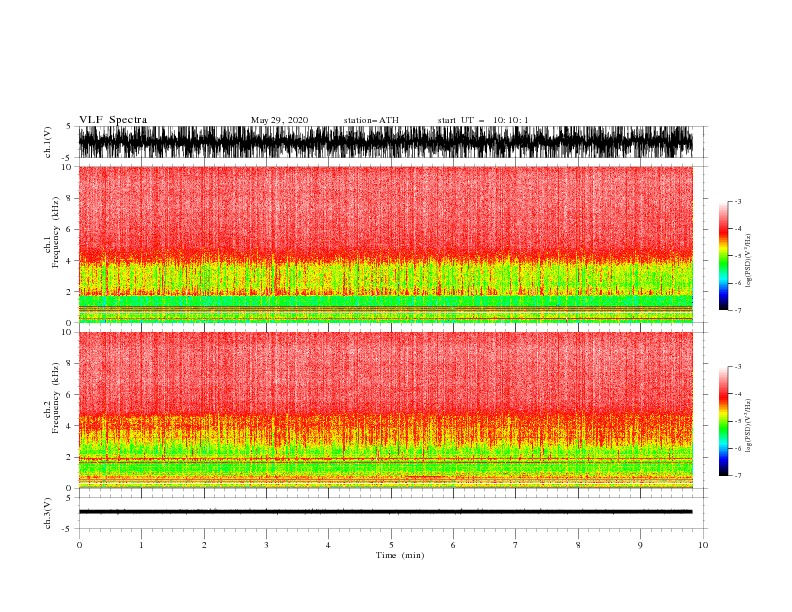Click the time axis tick label '0'
The width and height of the screenshot is (792, 612).
pyautogui.click(x=79, y=545)
